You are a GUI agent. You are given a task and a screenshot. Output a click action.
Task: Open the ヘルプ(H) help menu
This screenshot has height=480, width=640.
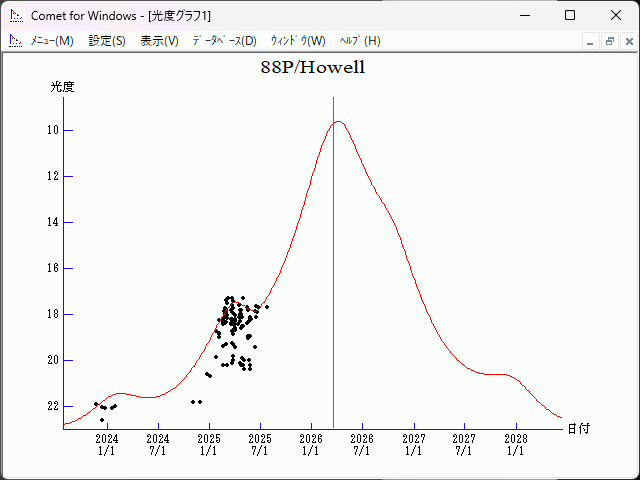[x=360, y=41]
